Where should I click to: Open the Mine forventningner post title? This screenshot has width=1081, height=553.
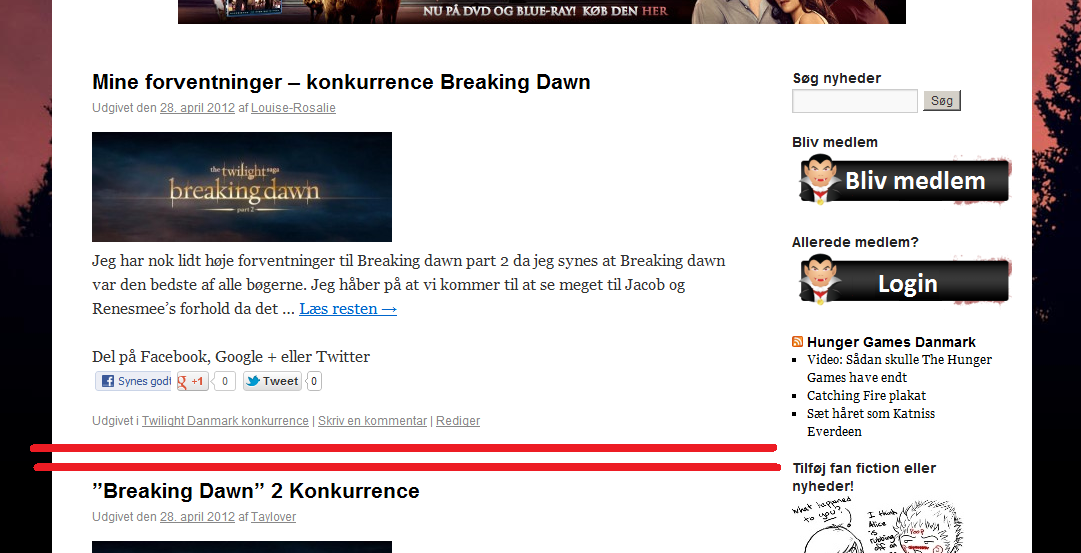pos(341,82)
